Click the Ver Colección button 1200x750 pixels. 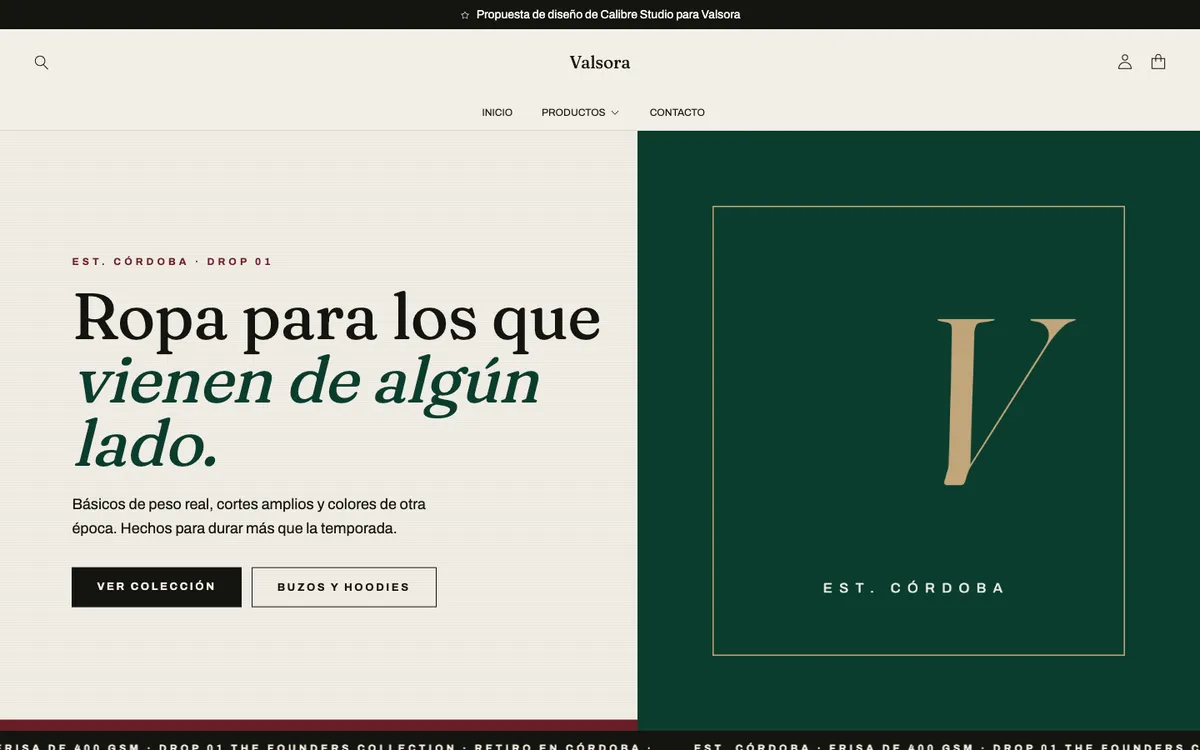[156, 587]
